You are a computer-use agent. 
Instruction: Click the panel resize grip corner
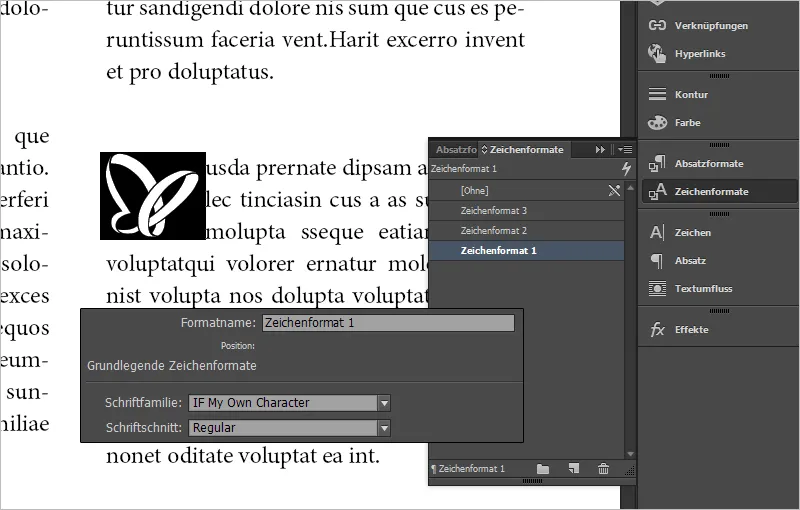[x=630, y=470]
